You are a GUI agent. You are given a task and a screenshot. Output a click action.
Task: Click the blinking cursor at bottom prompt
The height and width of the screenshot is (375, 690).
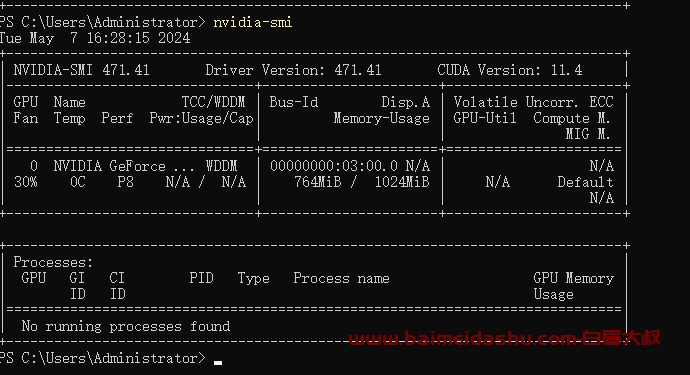[218, 363]
